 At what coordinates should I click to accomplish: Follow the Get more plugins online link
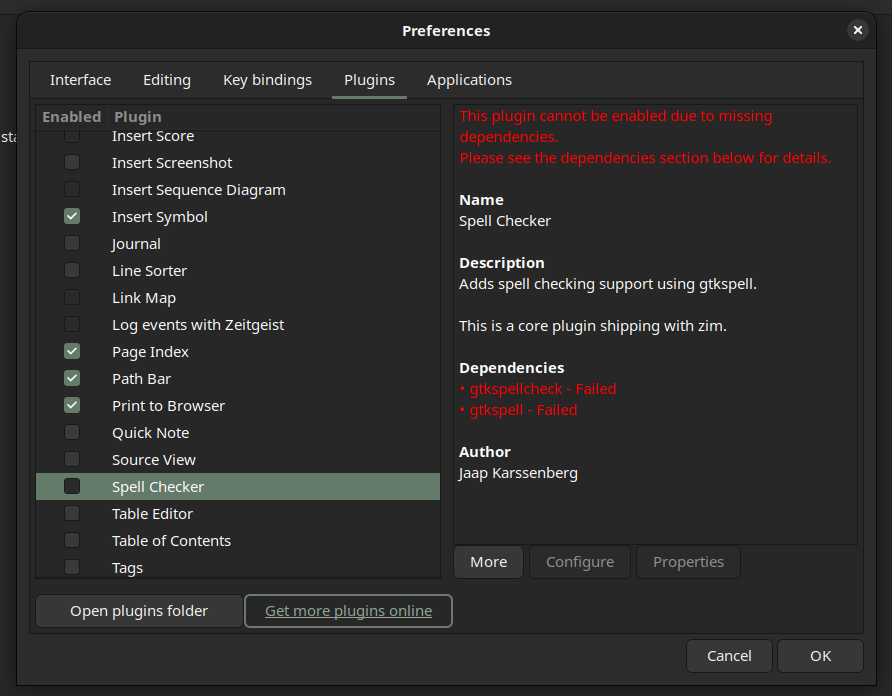click(348, 611)
